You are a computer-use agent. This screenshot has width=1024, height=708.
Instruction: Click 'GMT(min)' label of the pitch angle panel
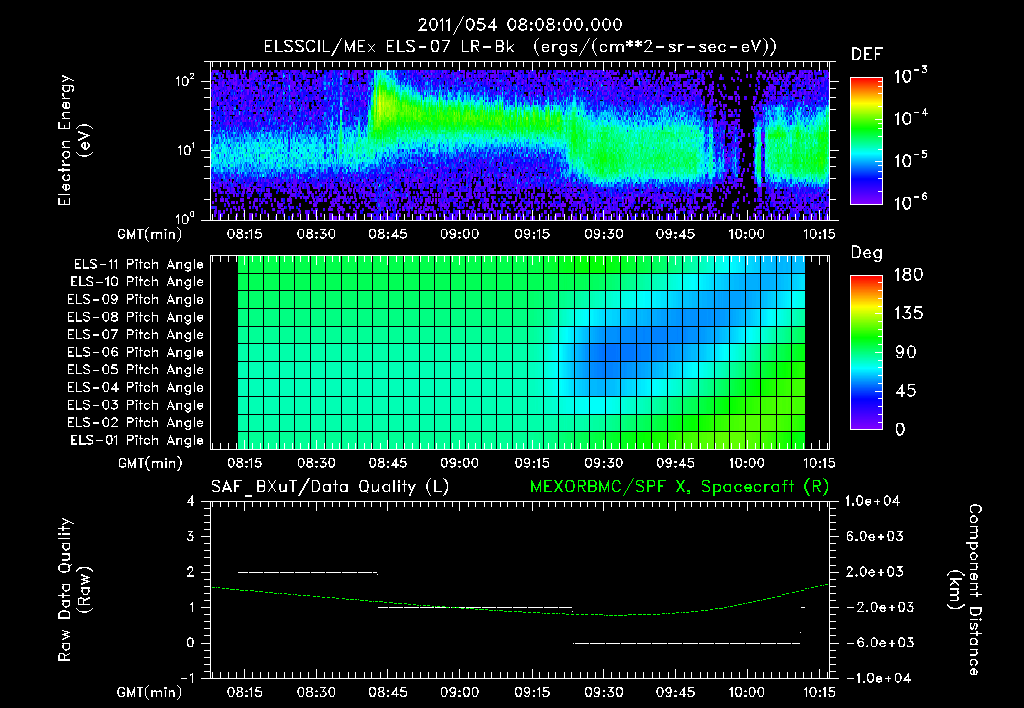tap(150, 464)
